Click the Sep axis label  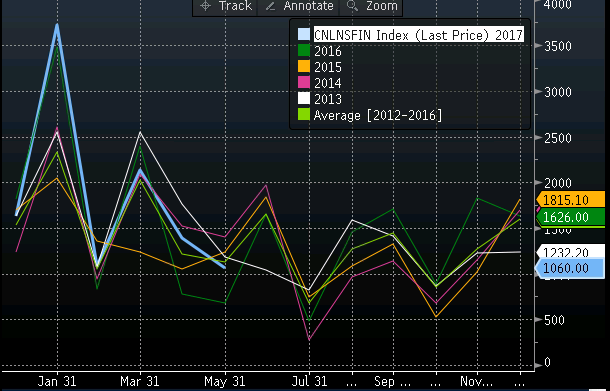tap(392, 382)
